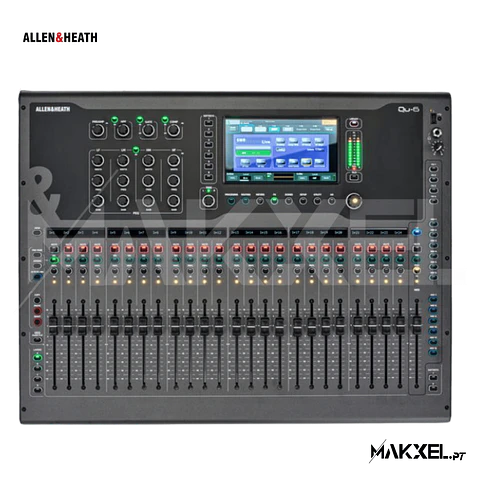This screenshot has width=480, height=480.
Task: Open the Setup screen key
Action: click(x=303, y=201)
